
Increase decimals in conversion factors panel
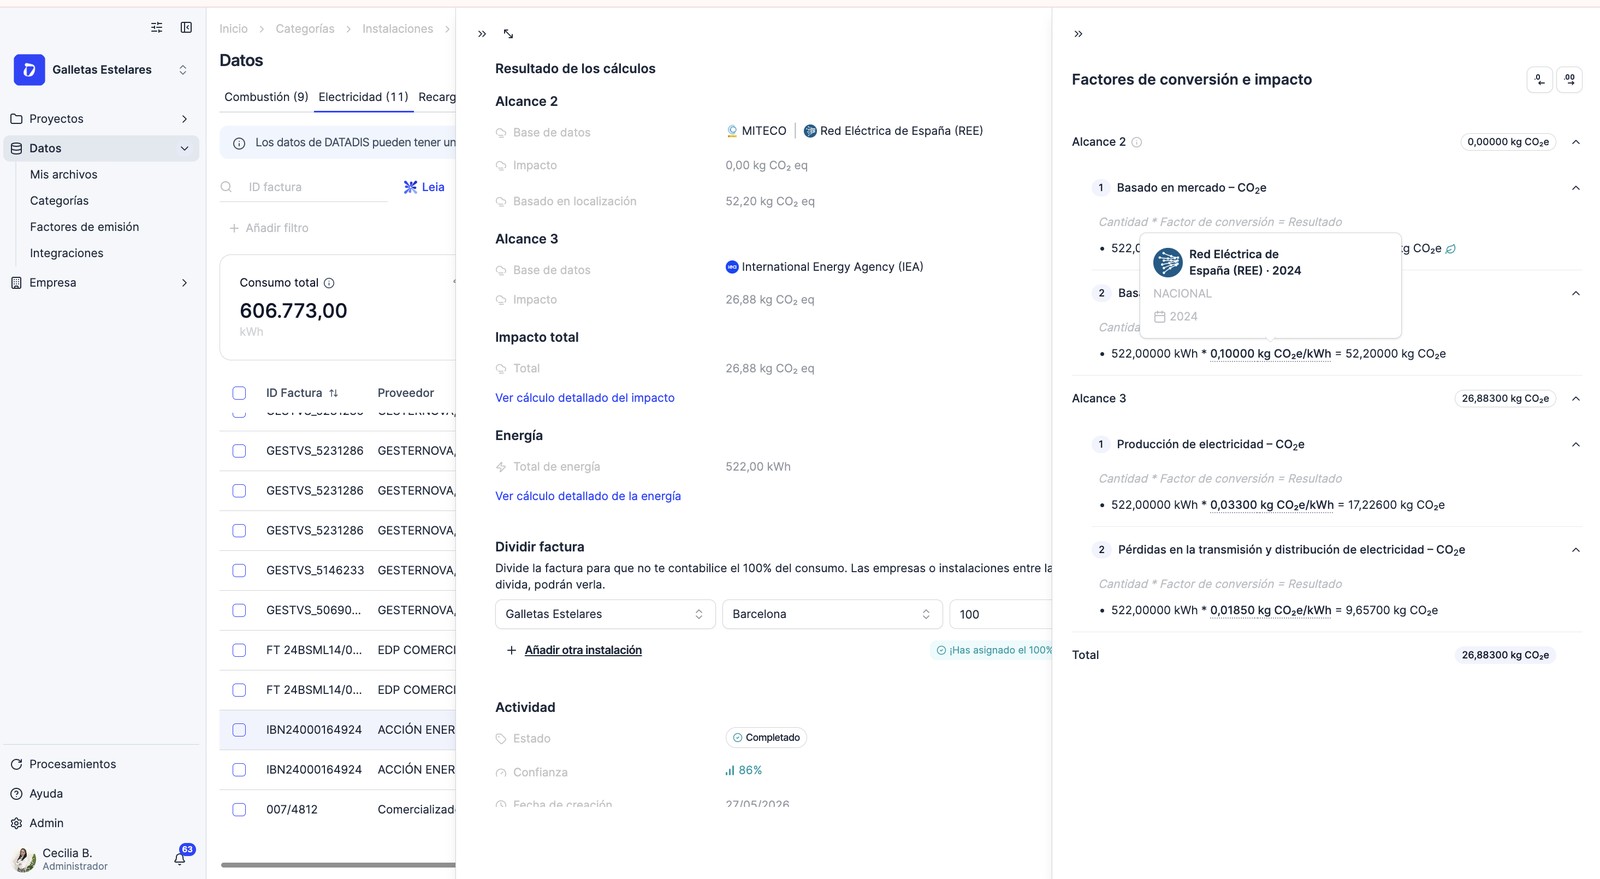1570,80
